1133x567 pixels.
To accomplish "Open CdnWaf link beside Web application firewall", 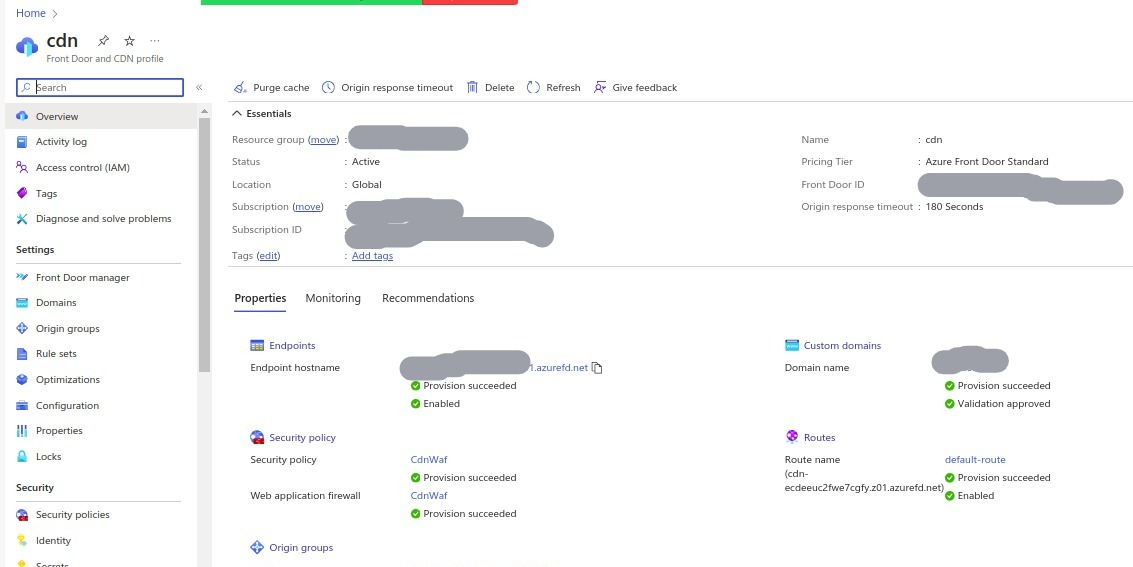I will coord(429,495).
